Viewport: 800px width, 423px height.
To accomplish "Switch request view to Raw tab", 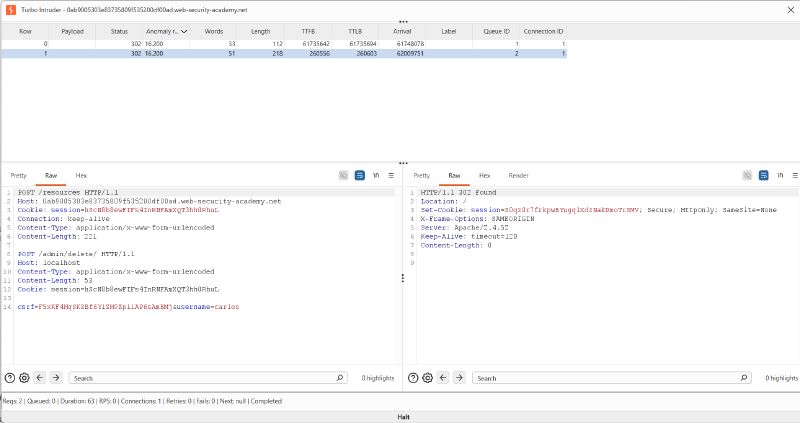I will coord(51,176).
